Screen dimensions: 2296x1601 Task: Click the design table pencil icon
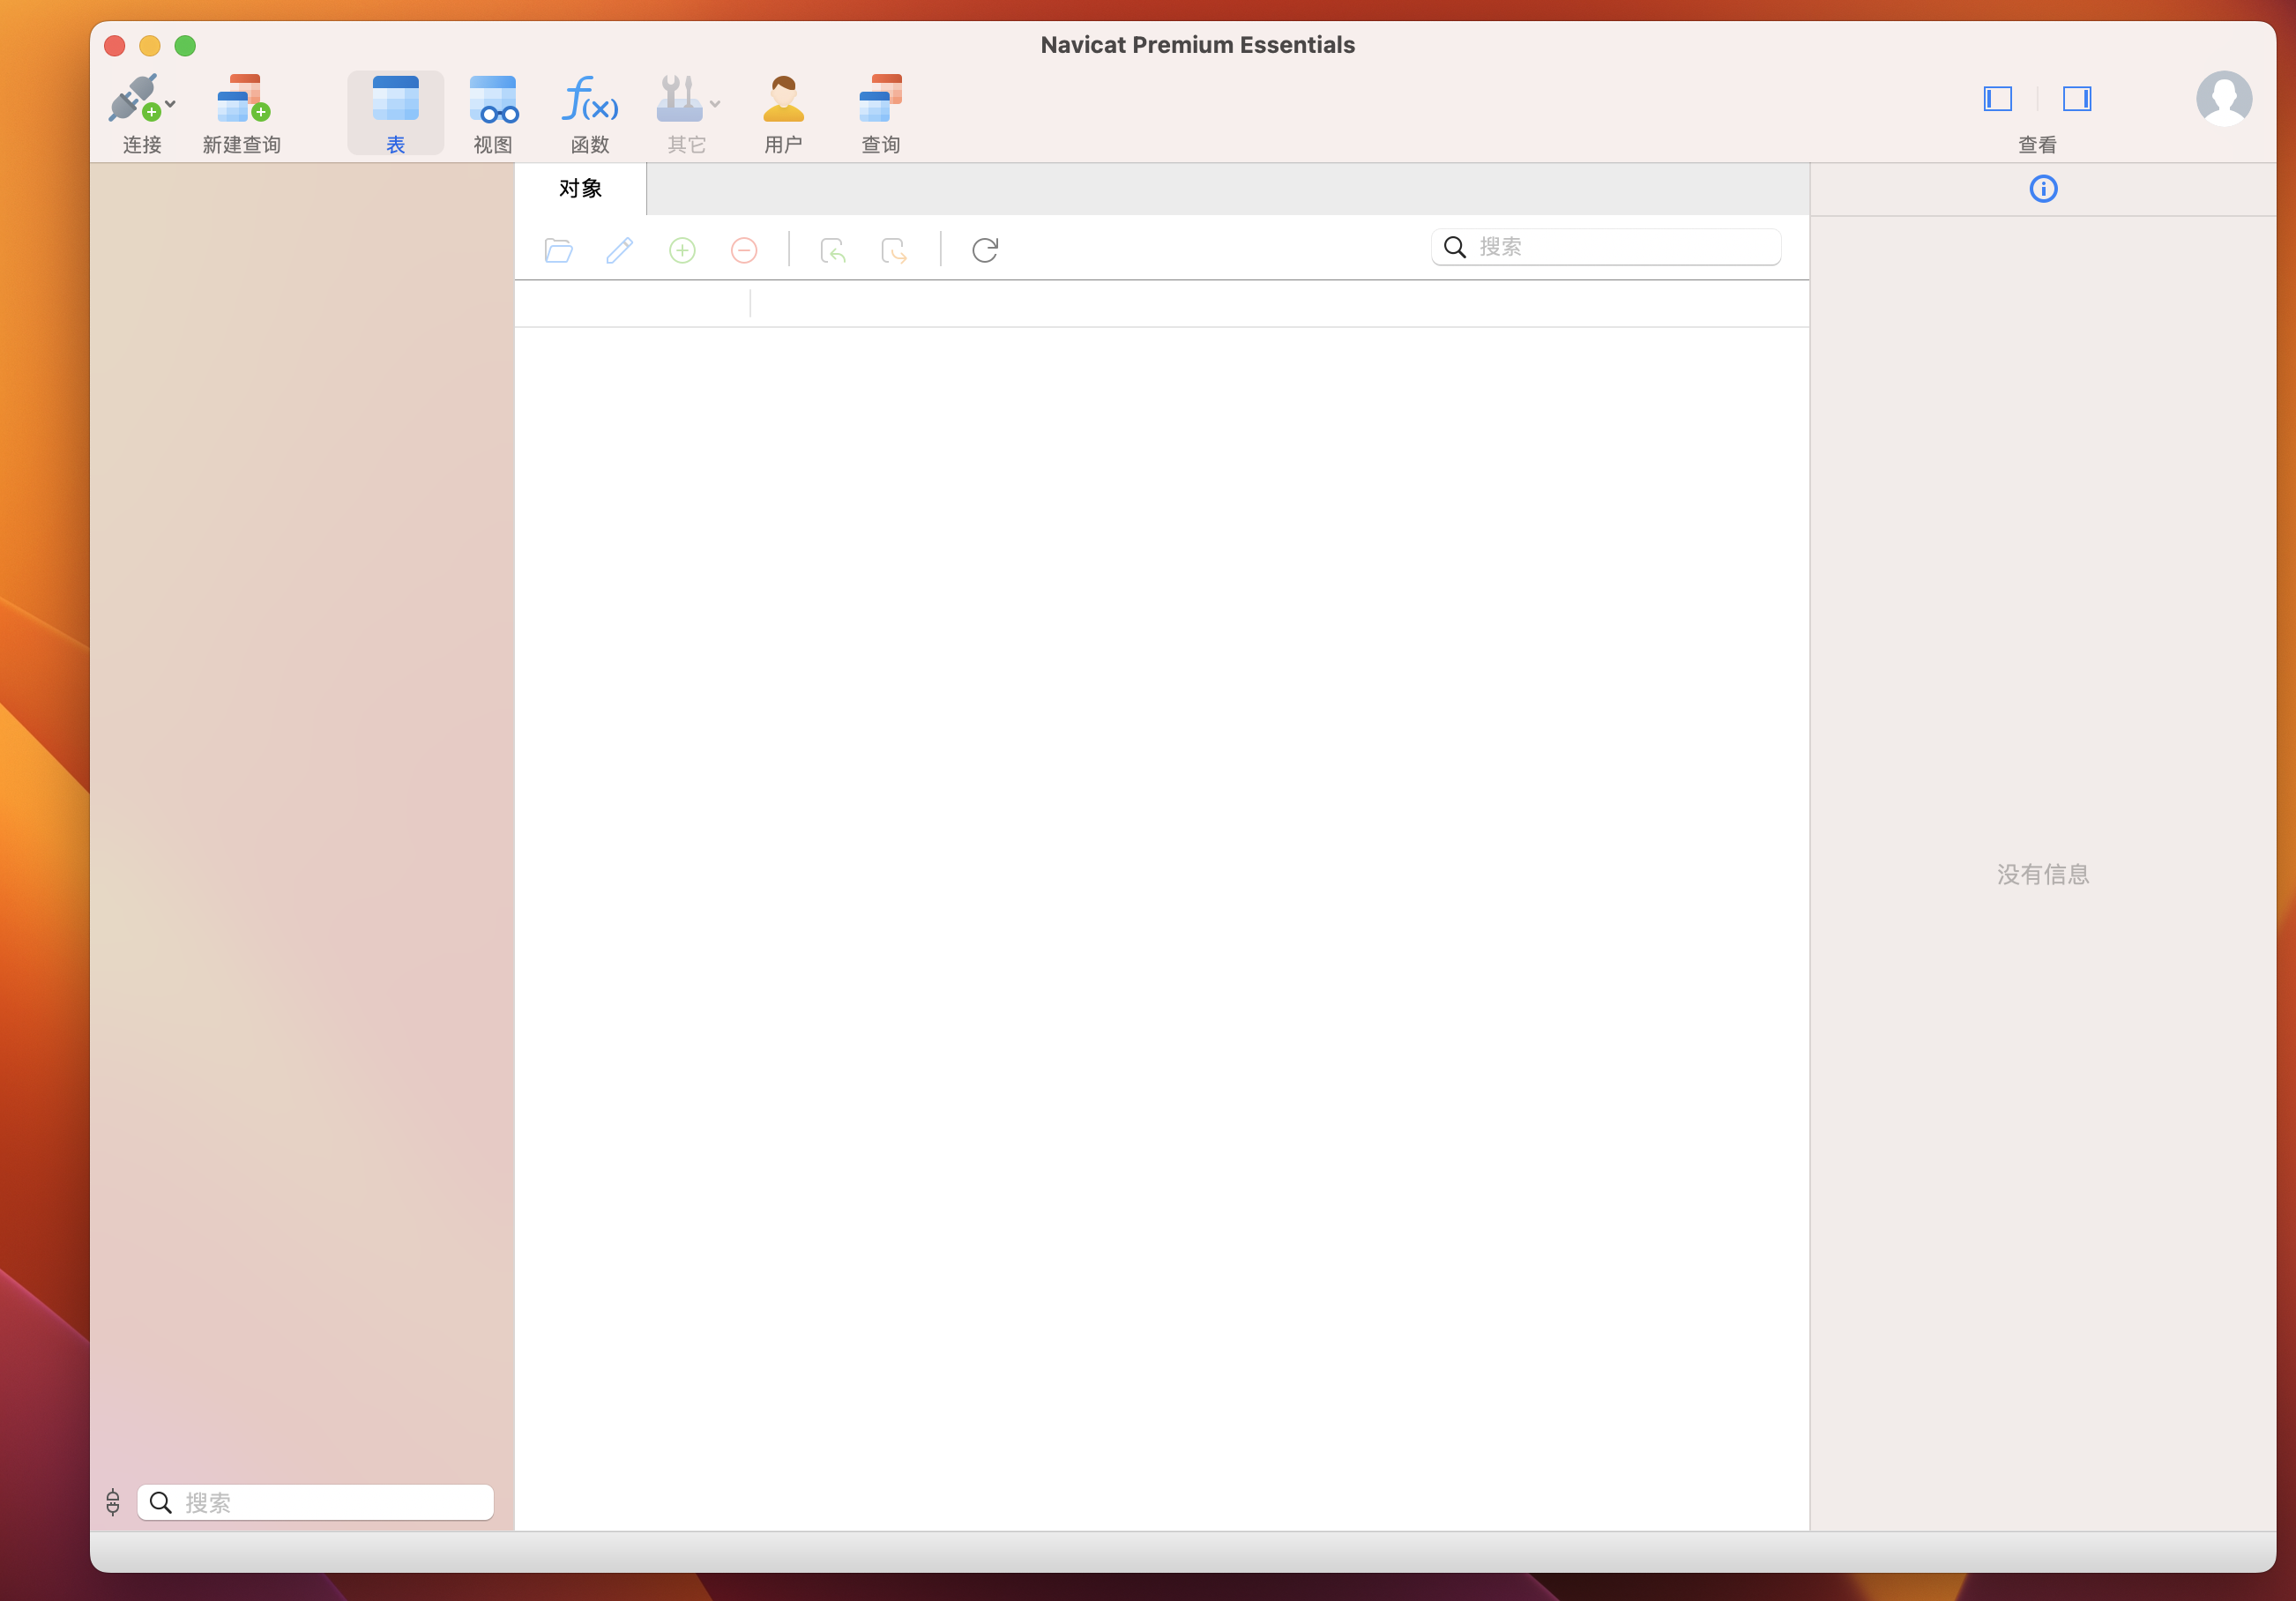click(x=620, y=250)
